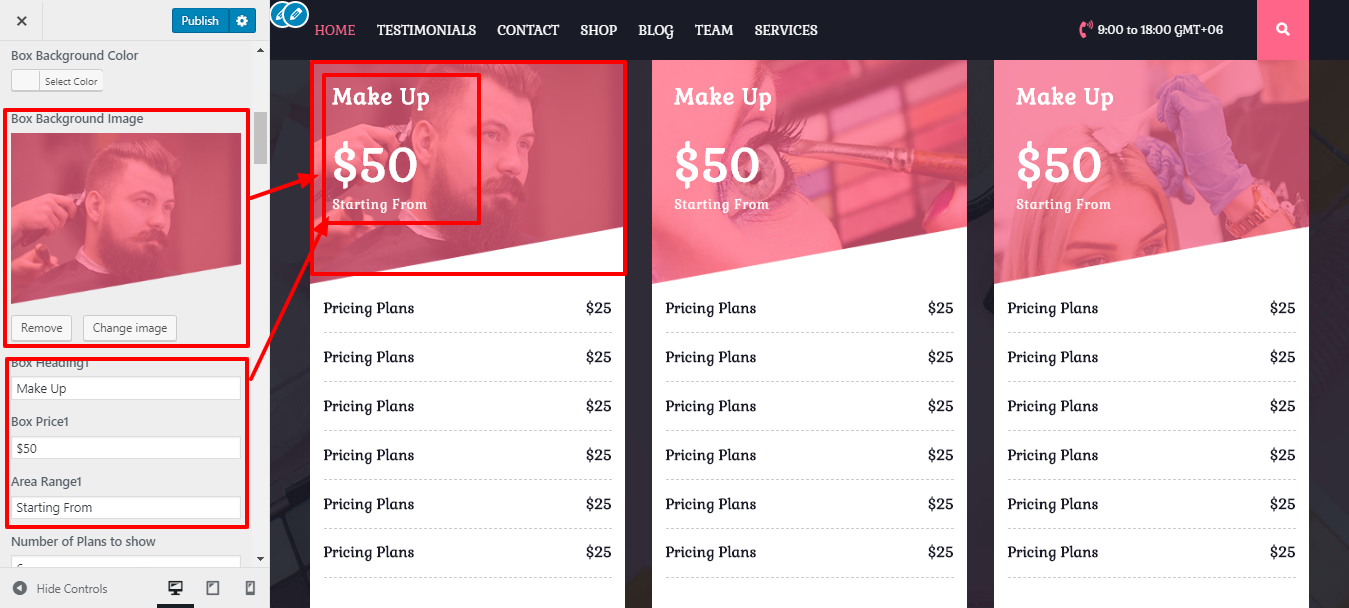Click the Publish button
This screenshot has height=608, width=1349.
200,20
